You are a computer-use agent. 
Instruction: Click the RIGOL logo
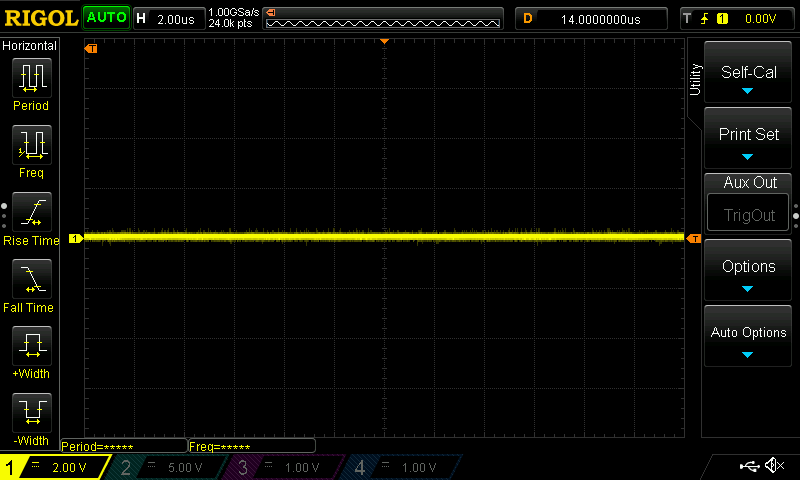coord(41,18)
